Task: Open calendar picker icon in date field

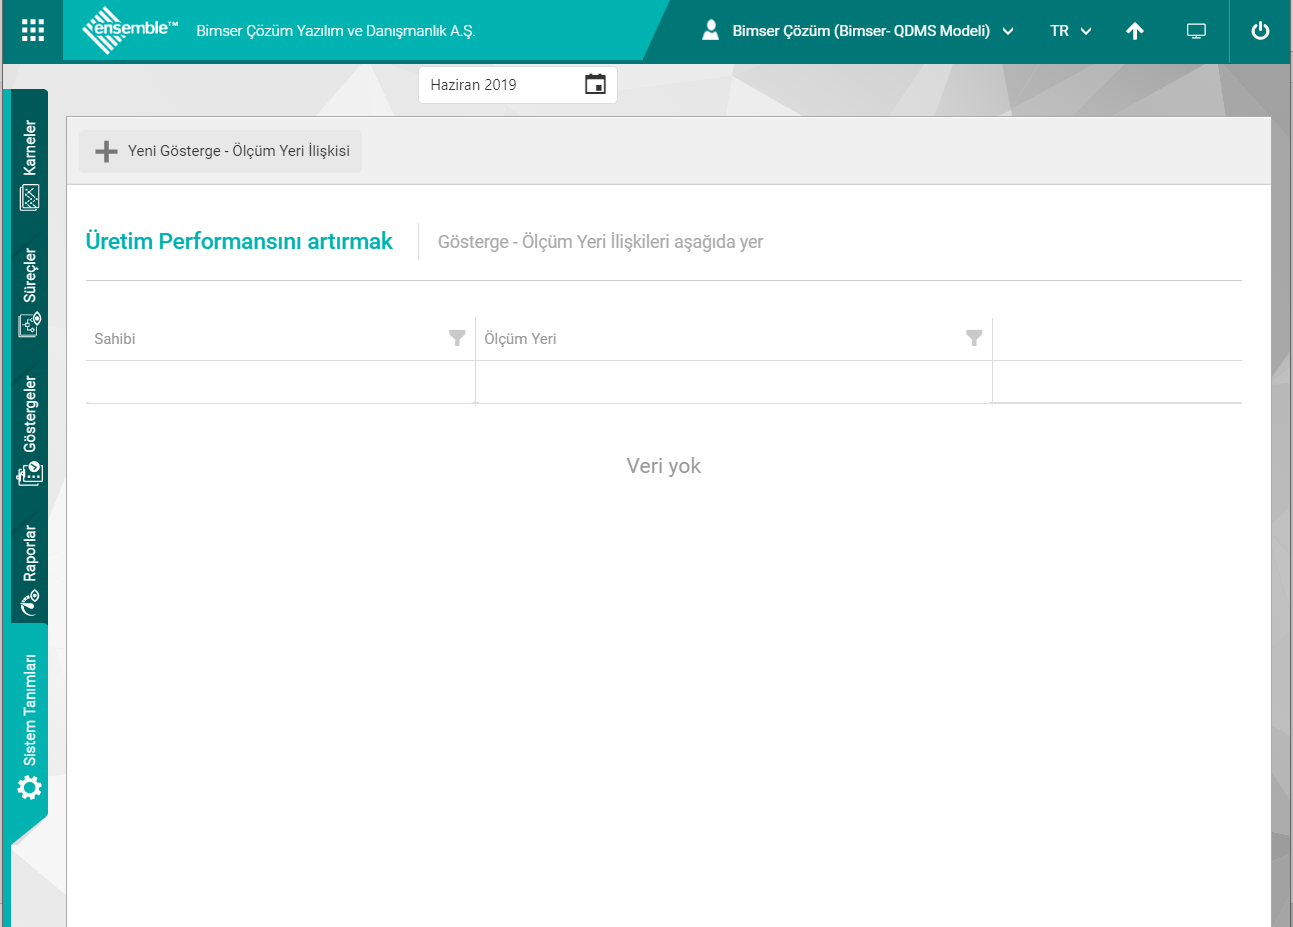Action: [595, 85]
